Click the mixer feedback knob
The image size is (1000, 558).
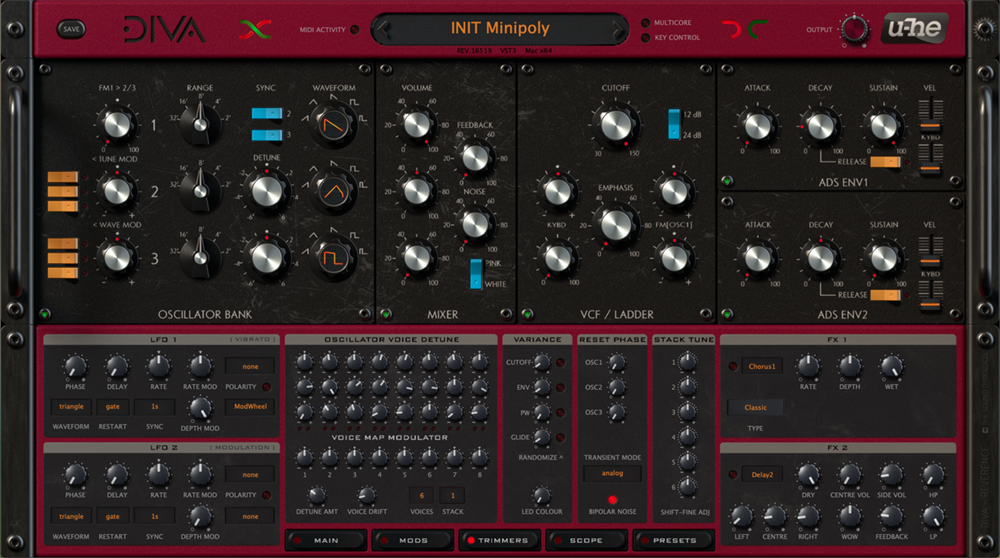pyautogui.click(x=475, y=157)
